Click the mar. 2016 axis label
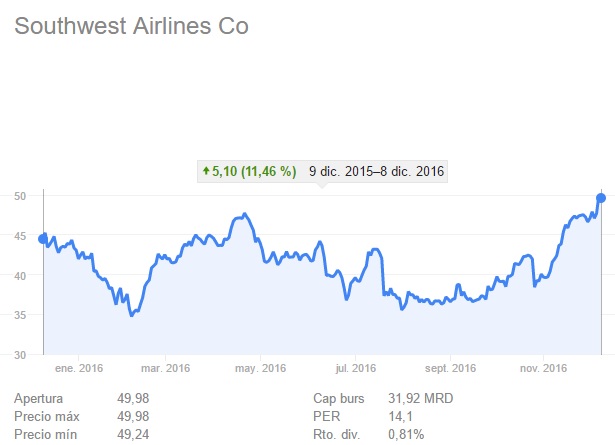 (x=165, y=368)
